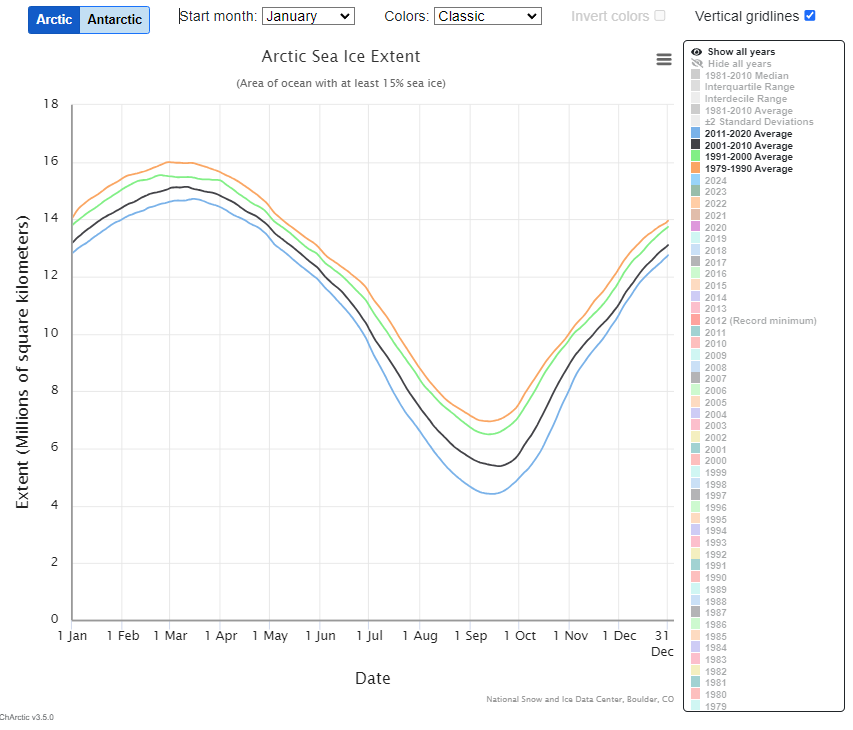The image size is (853, 730).
Task: Click the dark 2001-2010 Average legend swatch
Action: 696,145
